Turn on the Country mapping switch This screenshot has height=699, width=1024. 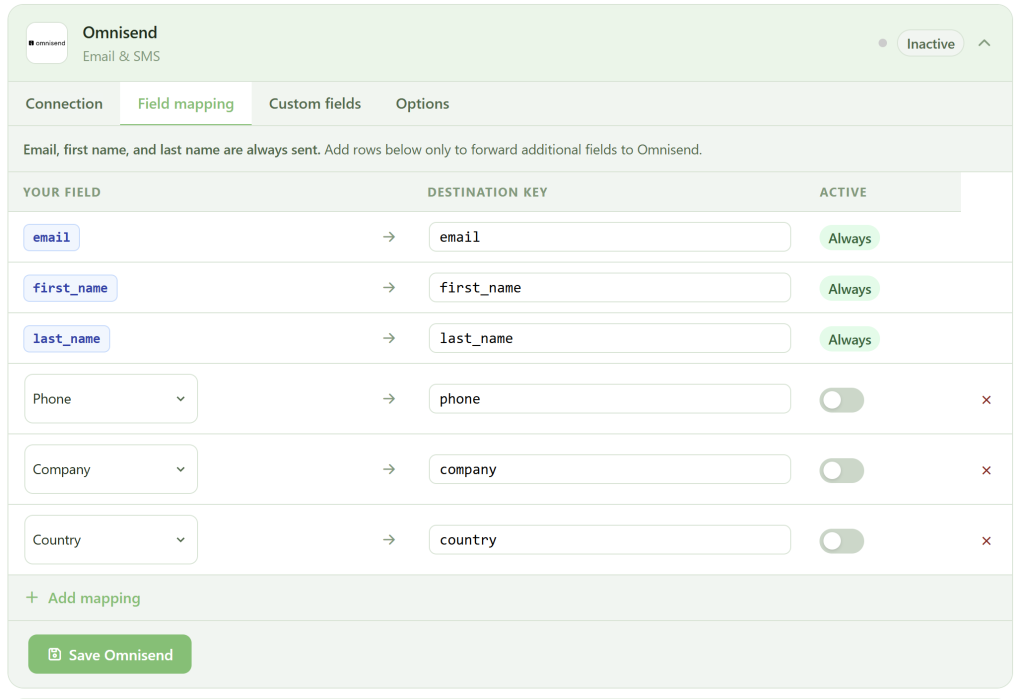pyautogui.click(x=842, y=541)
